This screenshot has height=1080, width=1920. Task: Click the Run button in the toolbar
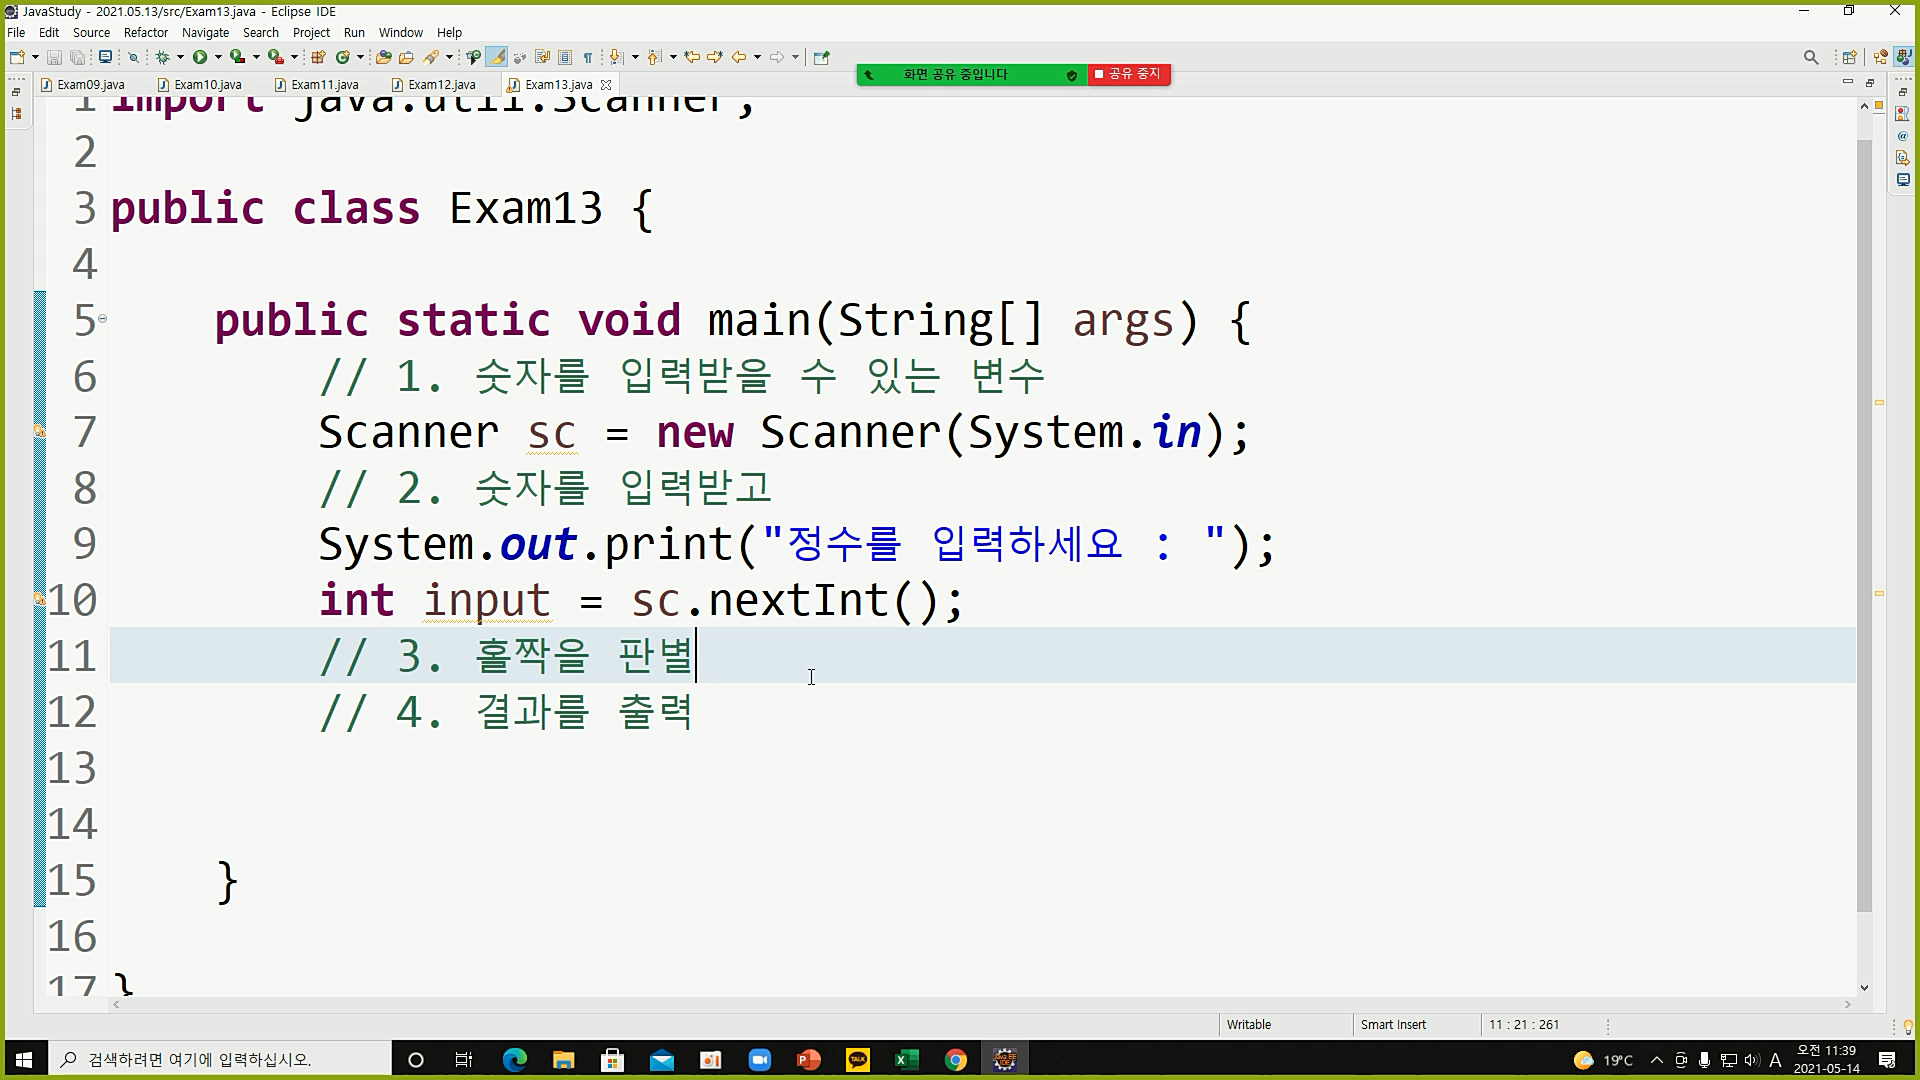200,57
